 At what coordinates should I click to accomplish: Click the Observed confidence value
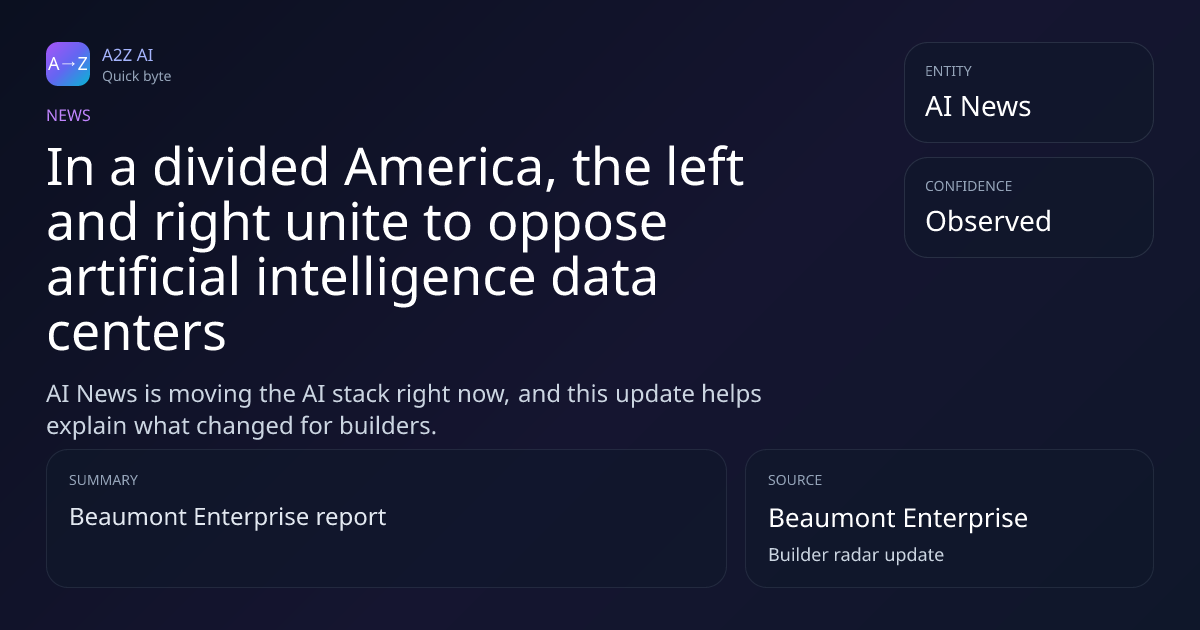(987, 221)
